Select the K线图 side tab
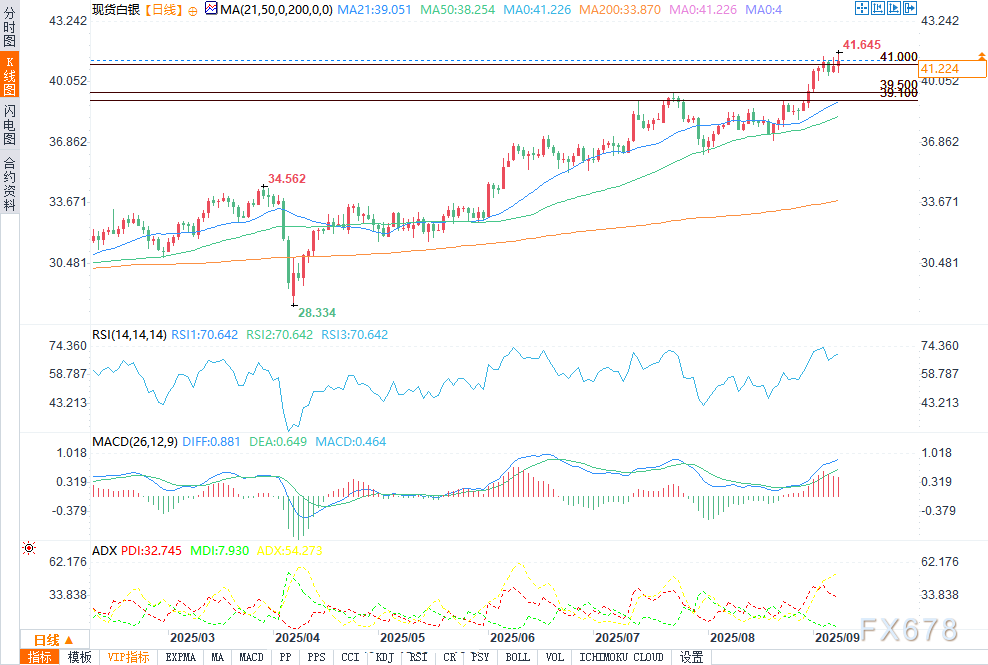The image size is (988, 665). (x=9, y=76)
